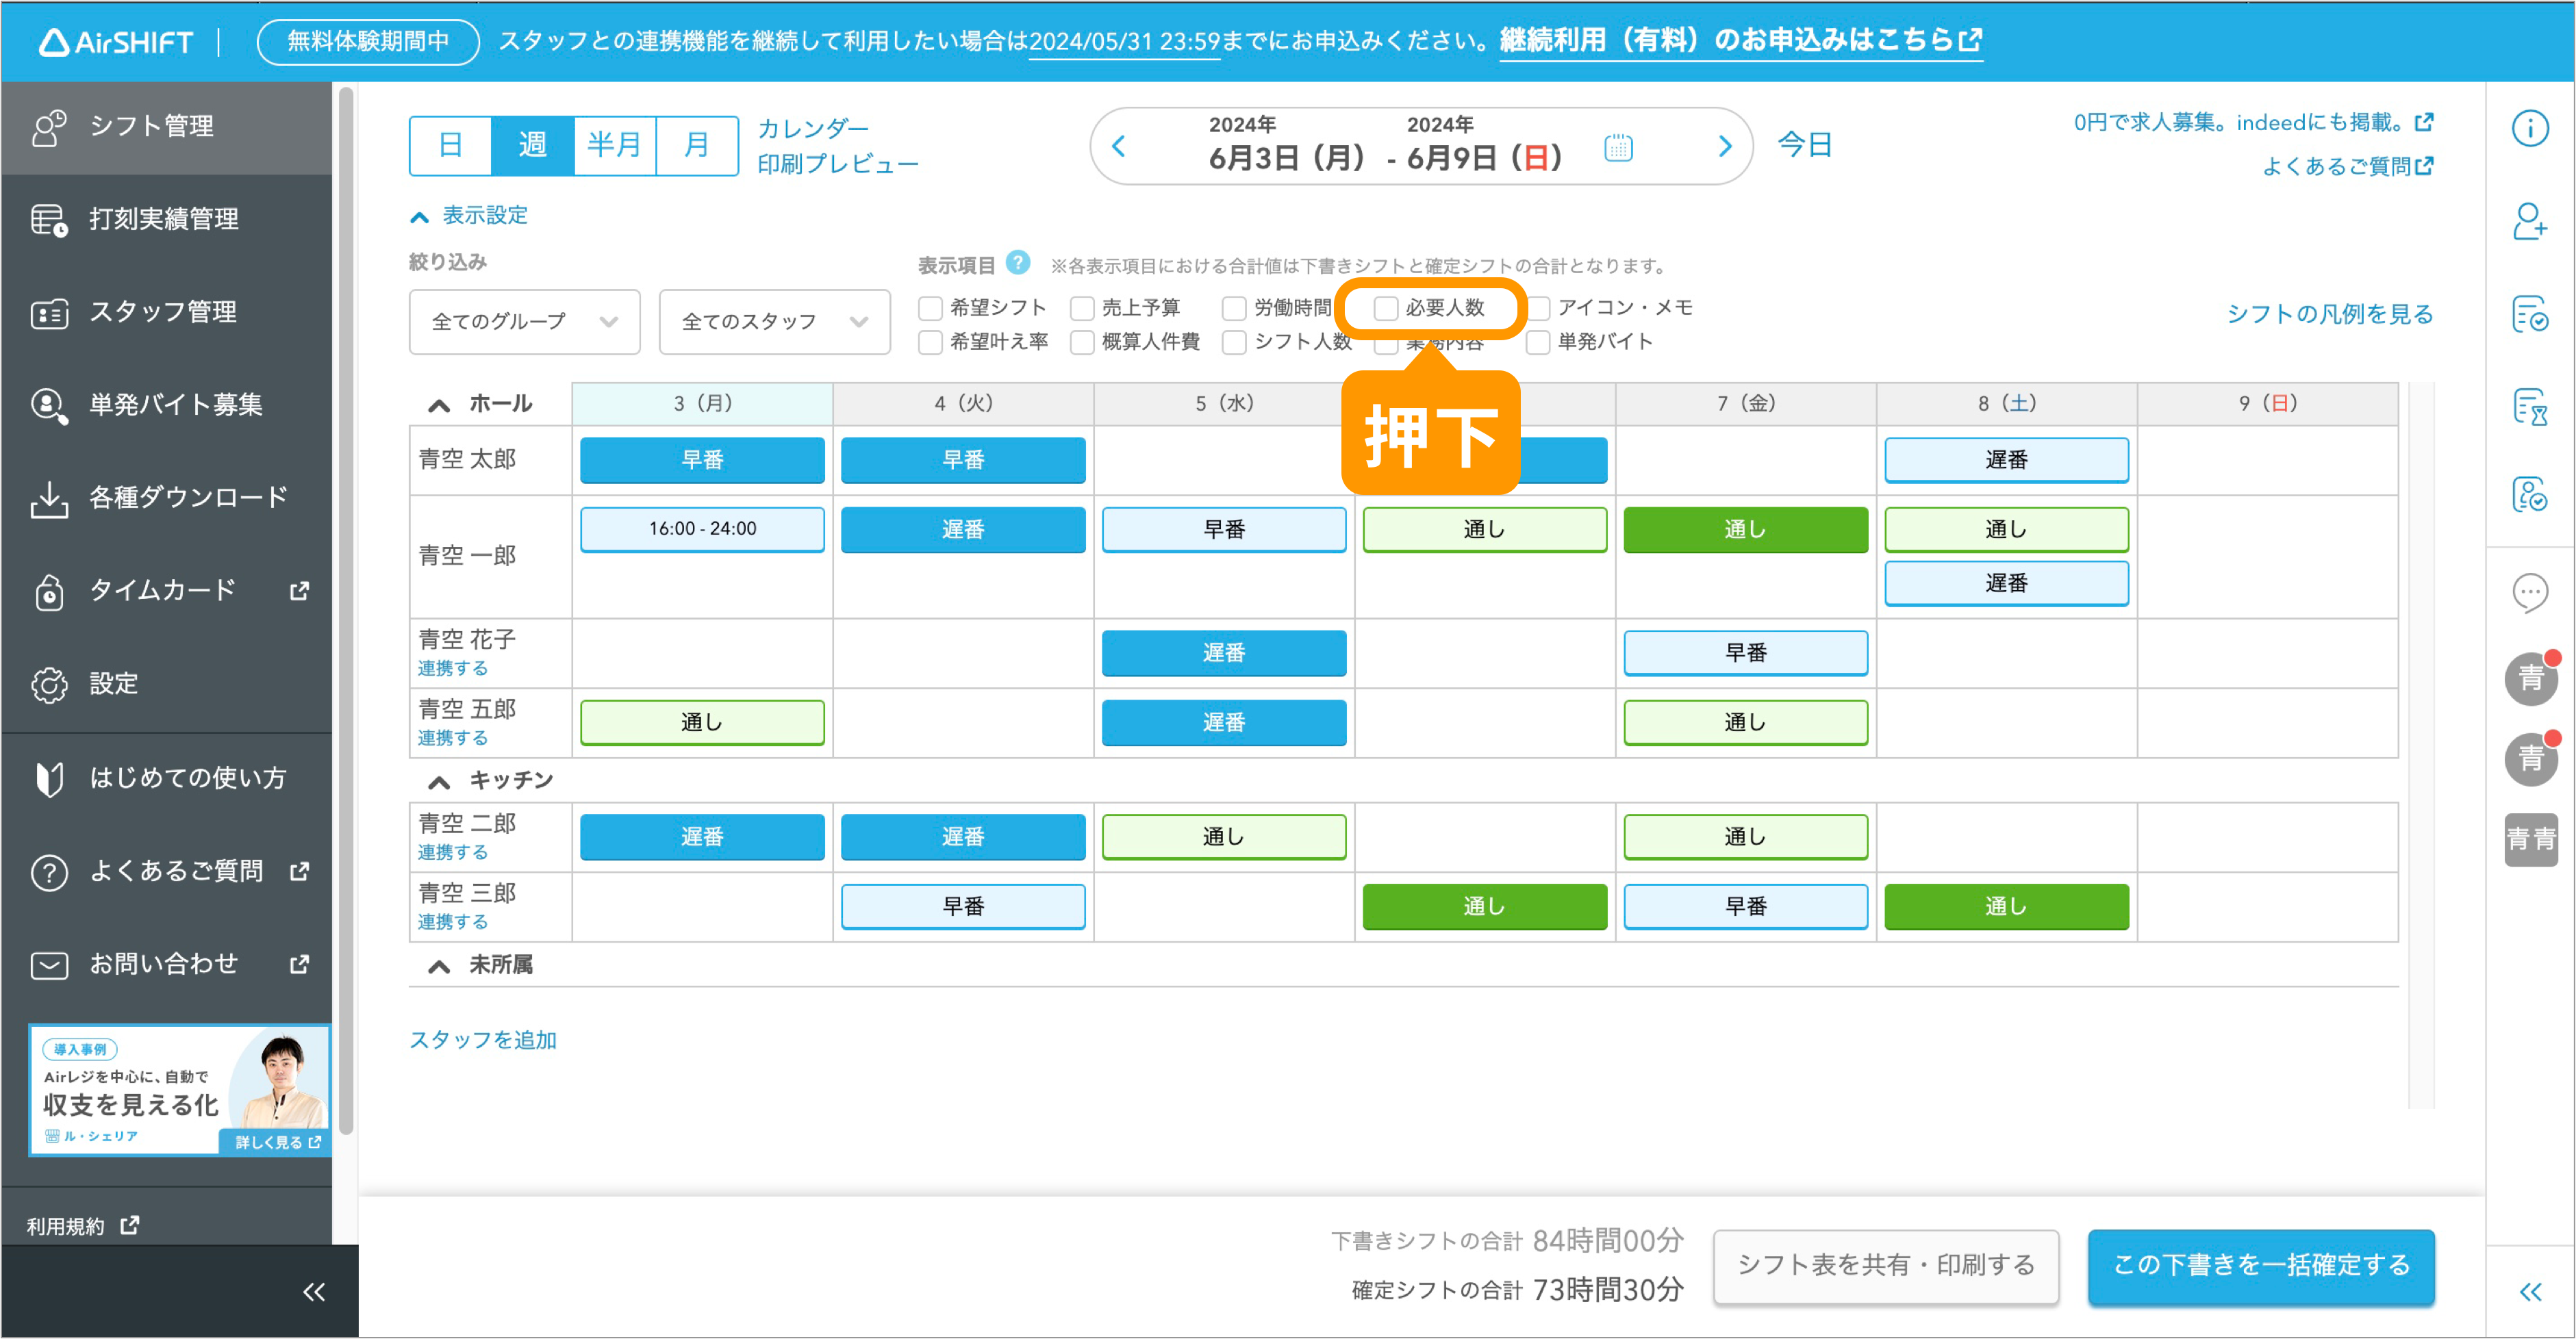
Task: Click the 無料体験期間中 badge
Action: pyautogui.click(x=368, y=42)
